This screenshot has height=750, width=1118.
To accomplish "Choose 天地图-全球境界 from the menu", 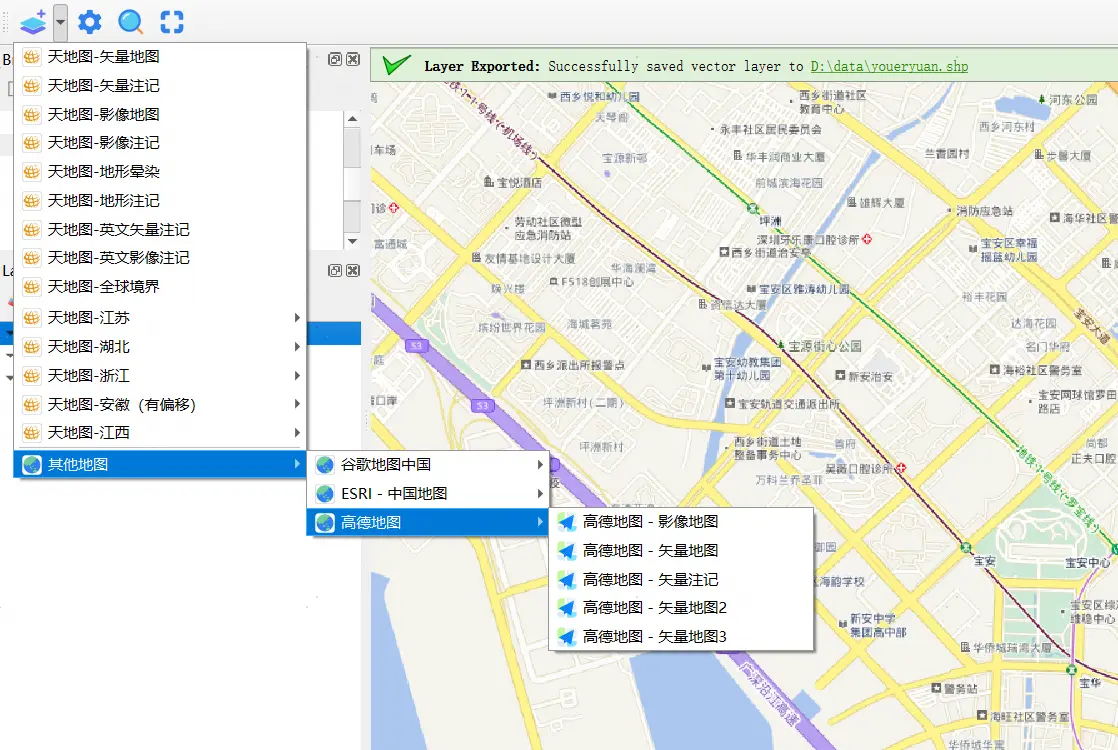I will tap(160, 287).
